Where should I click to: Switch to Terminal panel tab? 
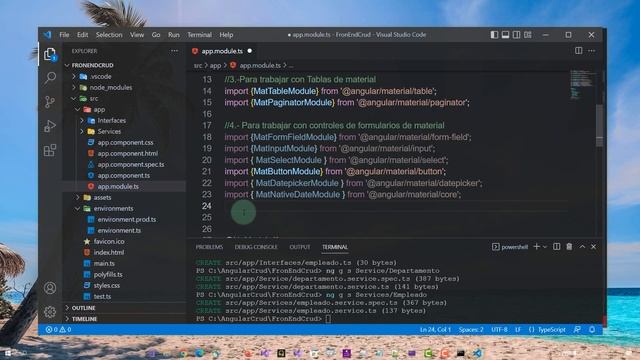[x=335, y=247]
